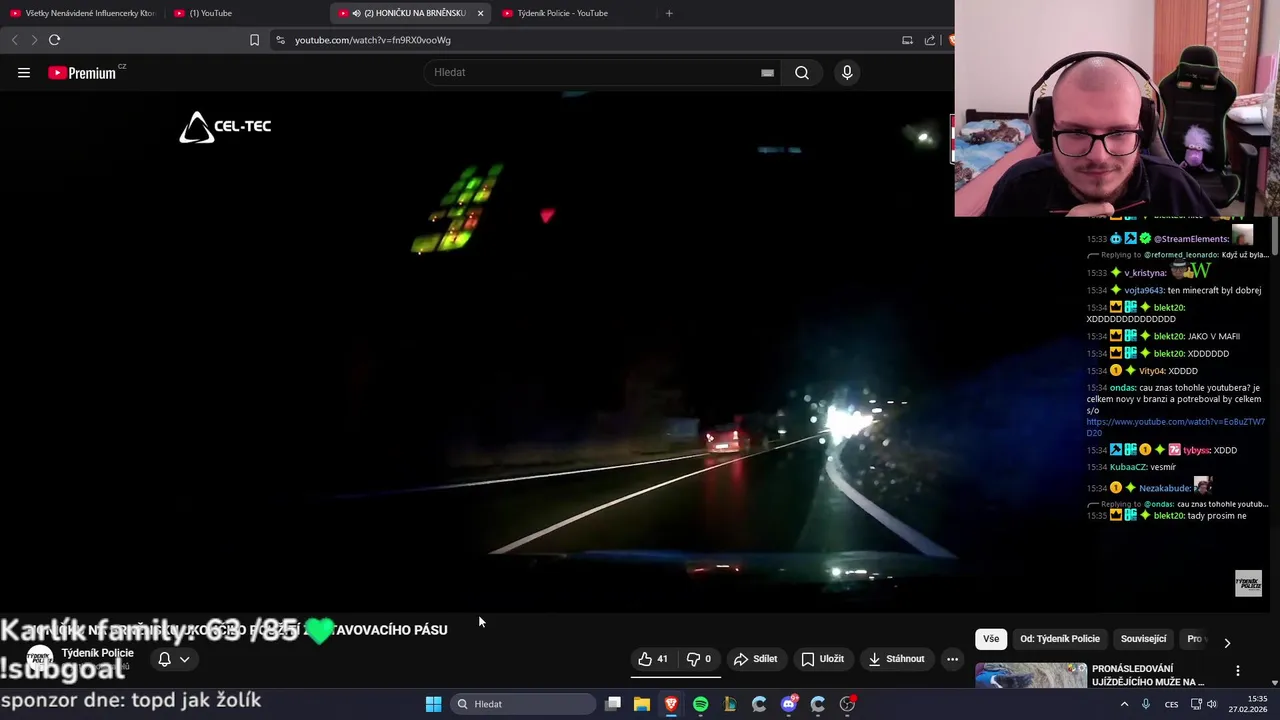Image resolution: width=1280 pixels, height=720 pixels.
Task: Download video with Stáhnout button
Action: (896, 659)
